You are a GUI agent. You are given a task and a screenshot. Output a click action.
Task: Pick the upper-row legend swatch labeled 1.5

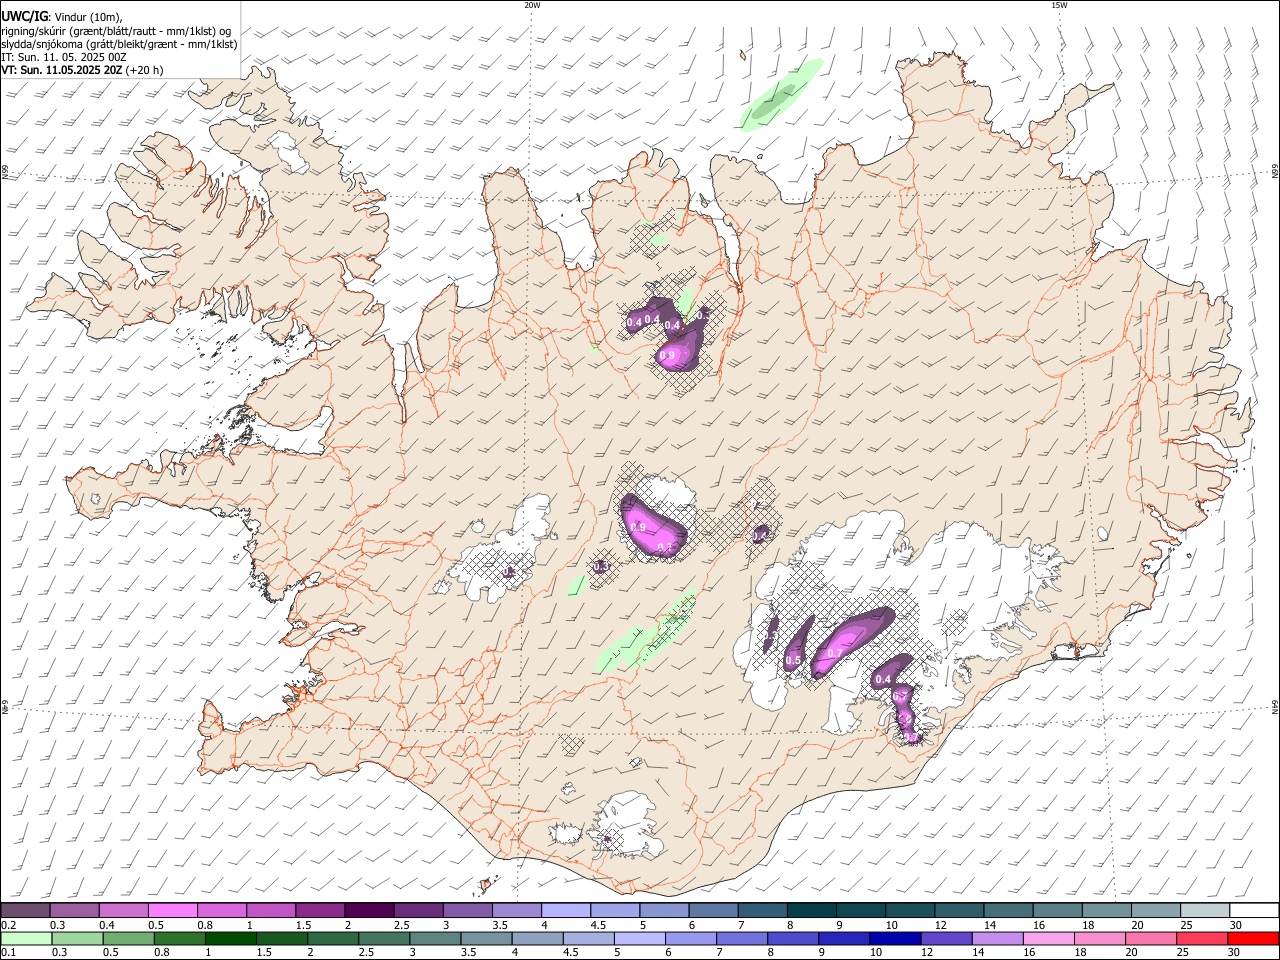[320, 910]
